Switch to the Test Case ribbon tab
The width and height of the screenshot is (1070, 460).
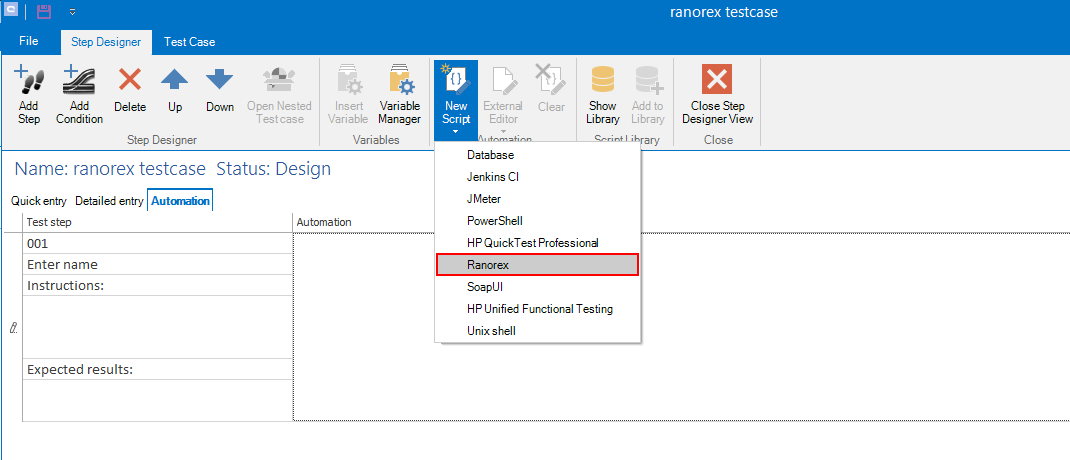tap(190, 42)
